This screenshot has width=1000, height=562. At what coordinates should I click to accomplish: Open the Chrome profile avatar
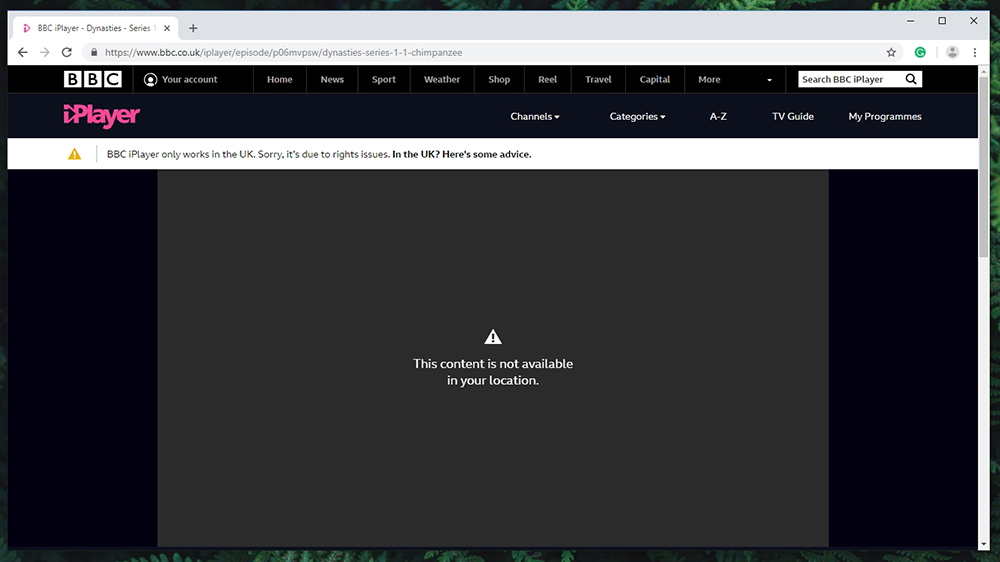tap(952, 52)
